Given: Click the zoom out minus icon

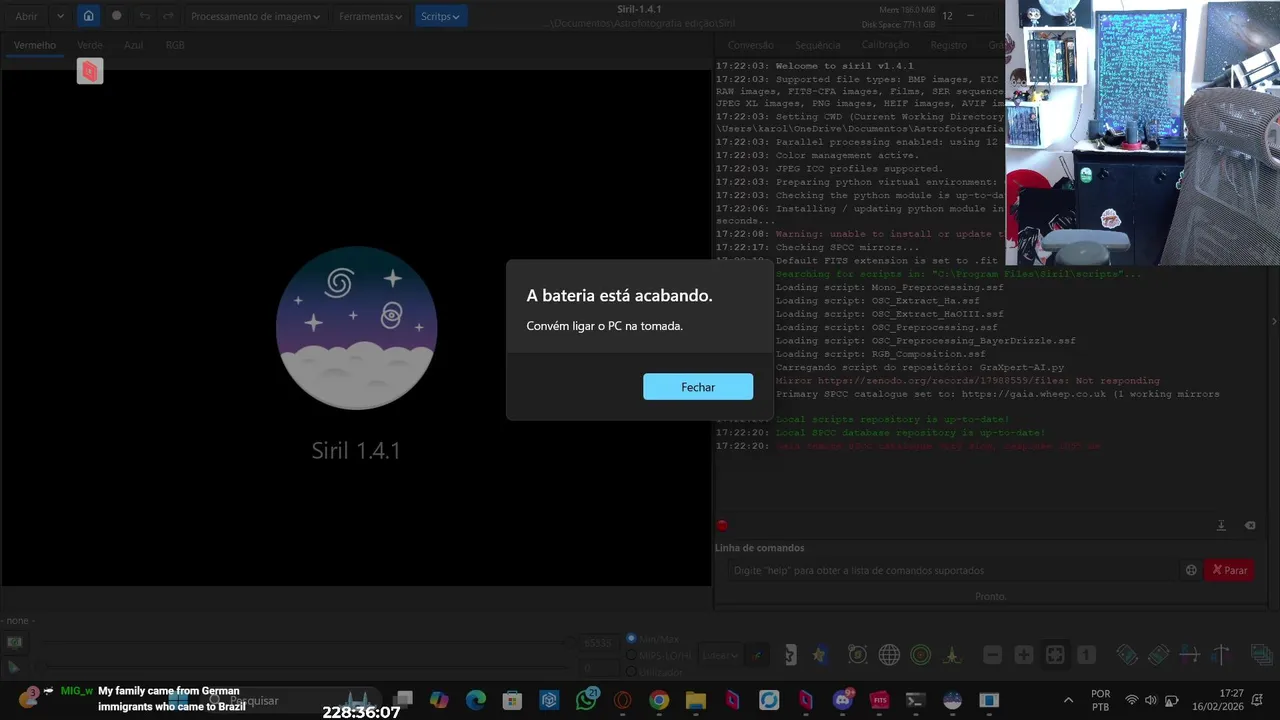Looking at the screenshot, I should click(x=992, y=655).
